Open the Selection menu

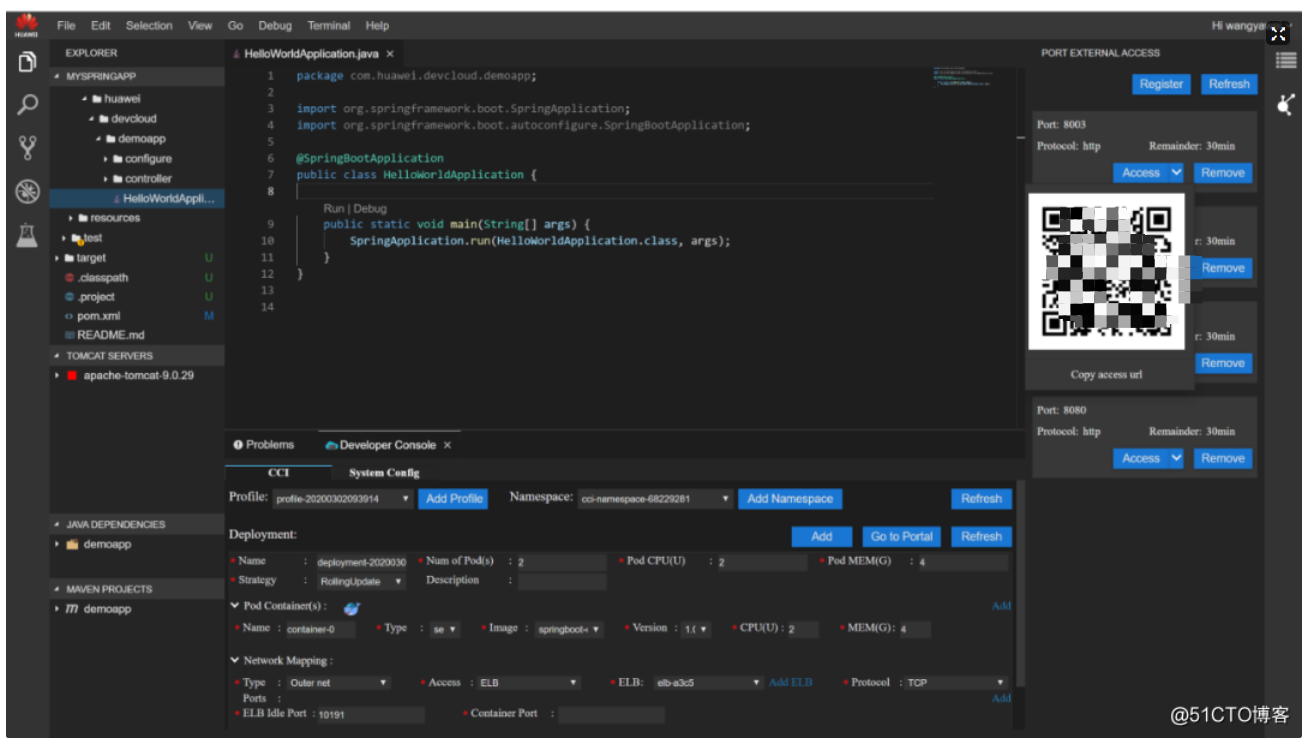coord(149,25)
